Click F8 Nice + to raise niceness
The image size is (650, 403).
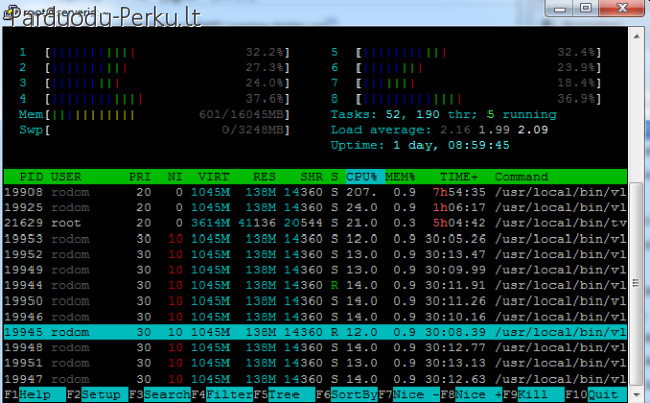[470, 395]
